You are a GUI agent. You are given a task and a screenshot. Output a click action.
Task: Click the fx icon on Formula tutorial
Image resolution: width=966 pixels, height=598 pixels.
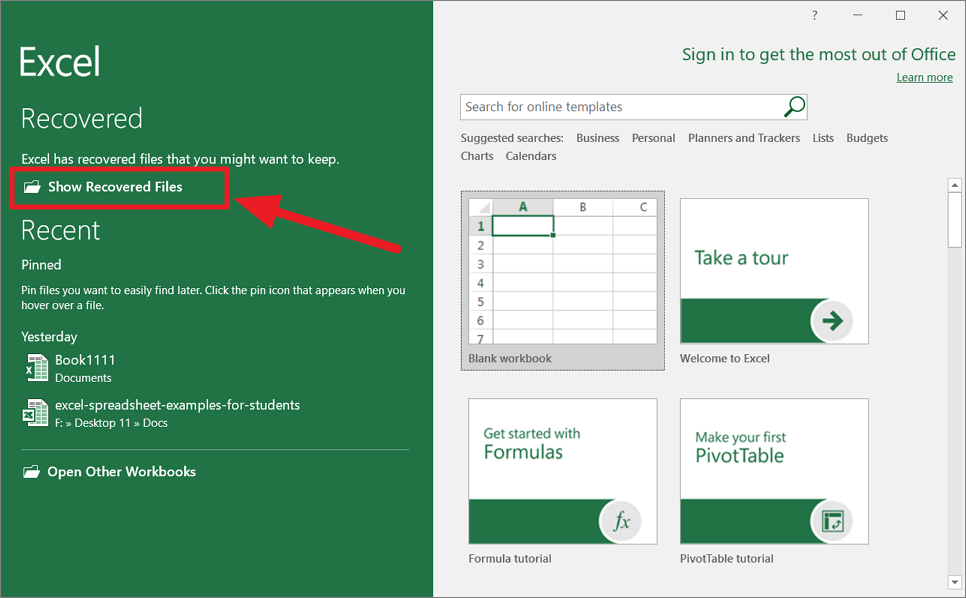pyautogui.click(x=620, y=521)
